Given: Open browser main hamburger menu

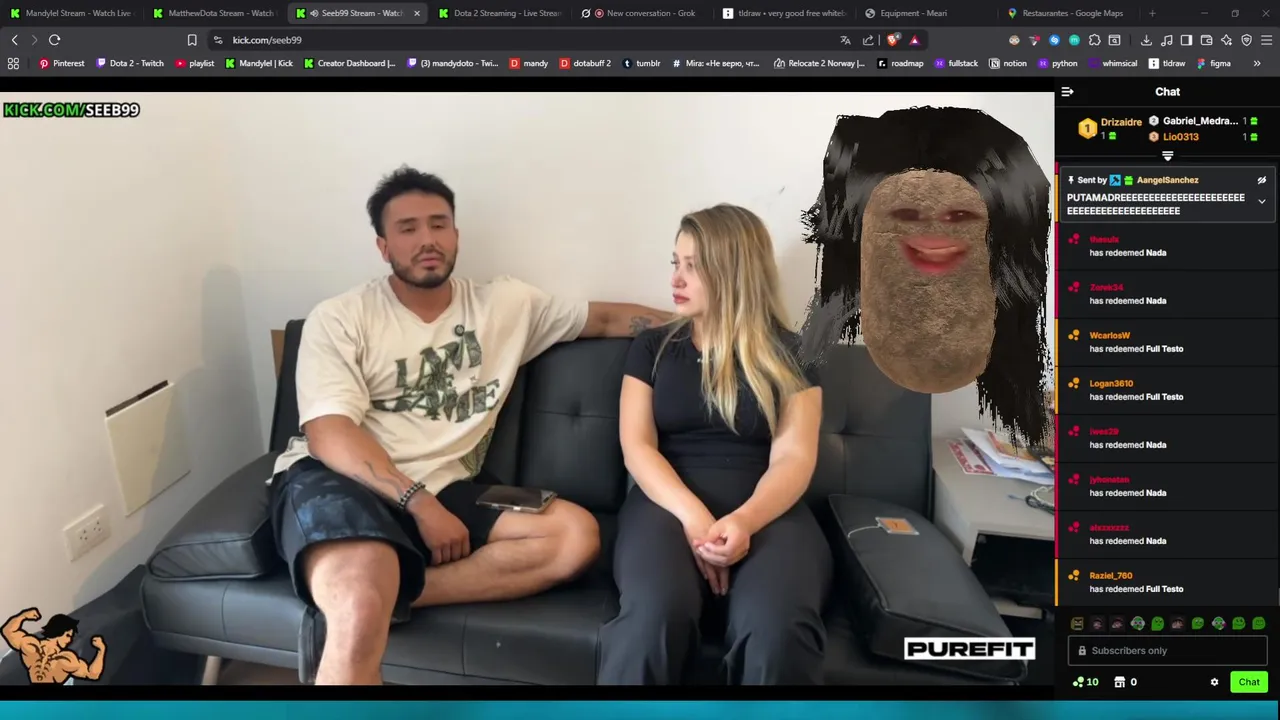Looking at the screenshot, I should coord(1267,40).
